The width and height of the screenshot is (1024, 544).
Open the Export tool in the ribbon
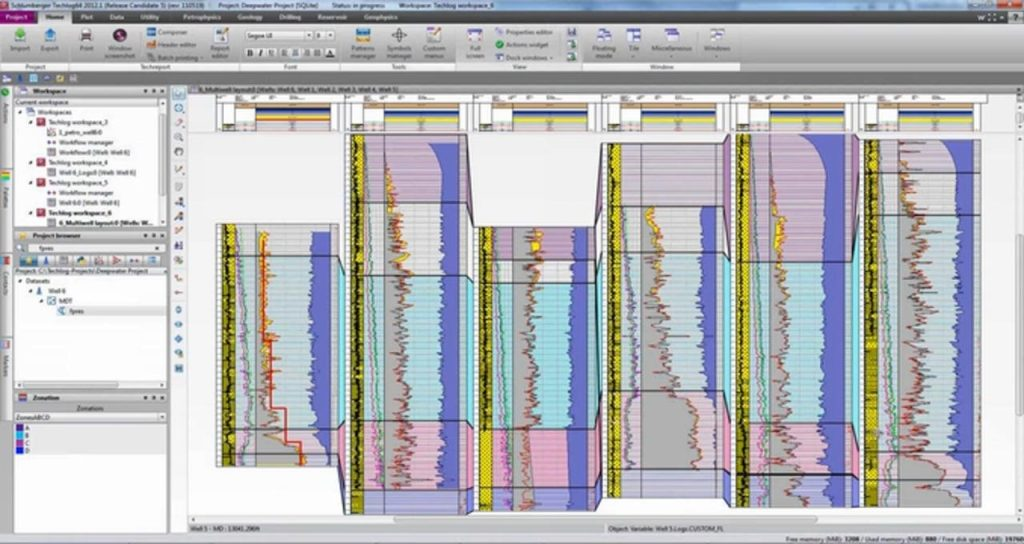[x=50, y=40]
